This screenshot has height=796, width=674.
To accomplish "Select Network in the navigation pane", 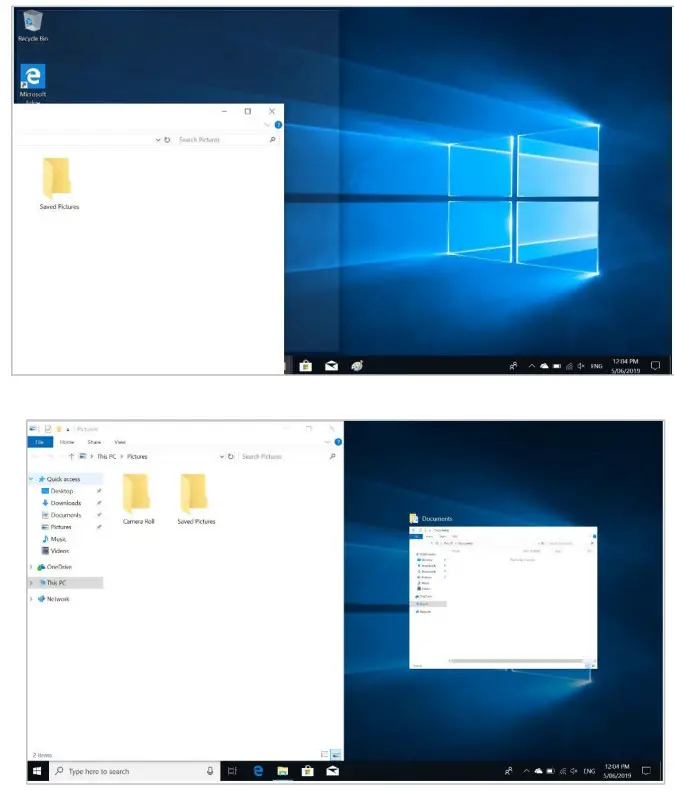I will pos(58,599).
